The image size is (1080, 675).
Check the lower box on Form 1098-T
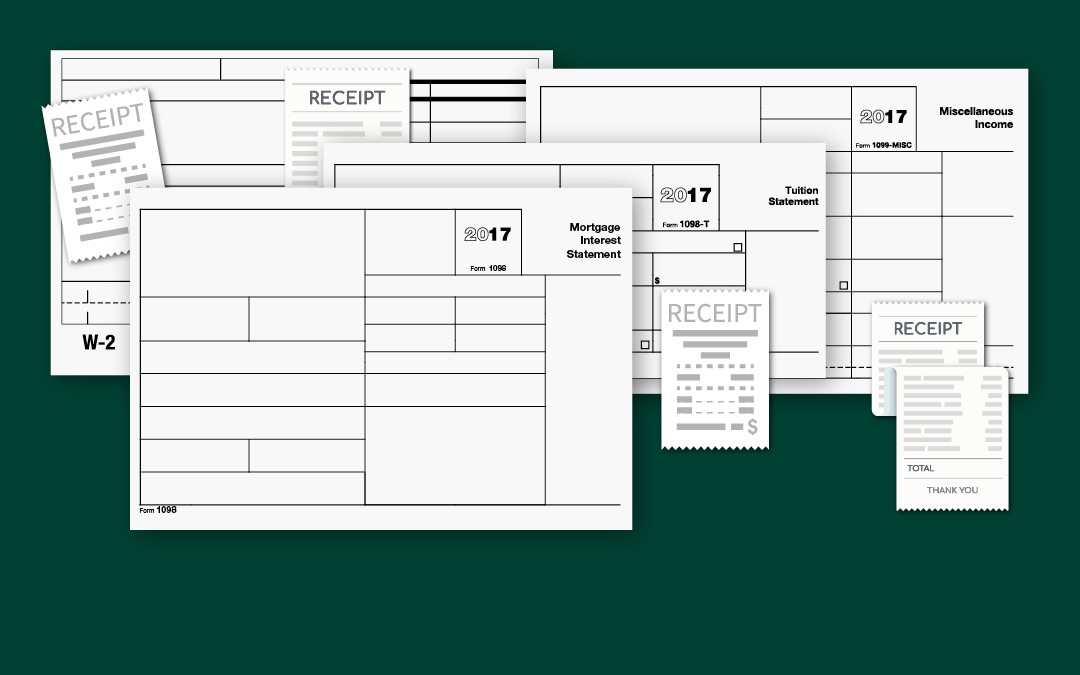click(x=645, y=345)
